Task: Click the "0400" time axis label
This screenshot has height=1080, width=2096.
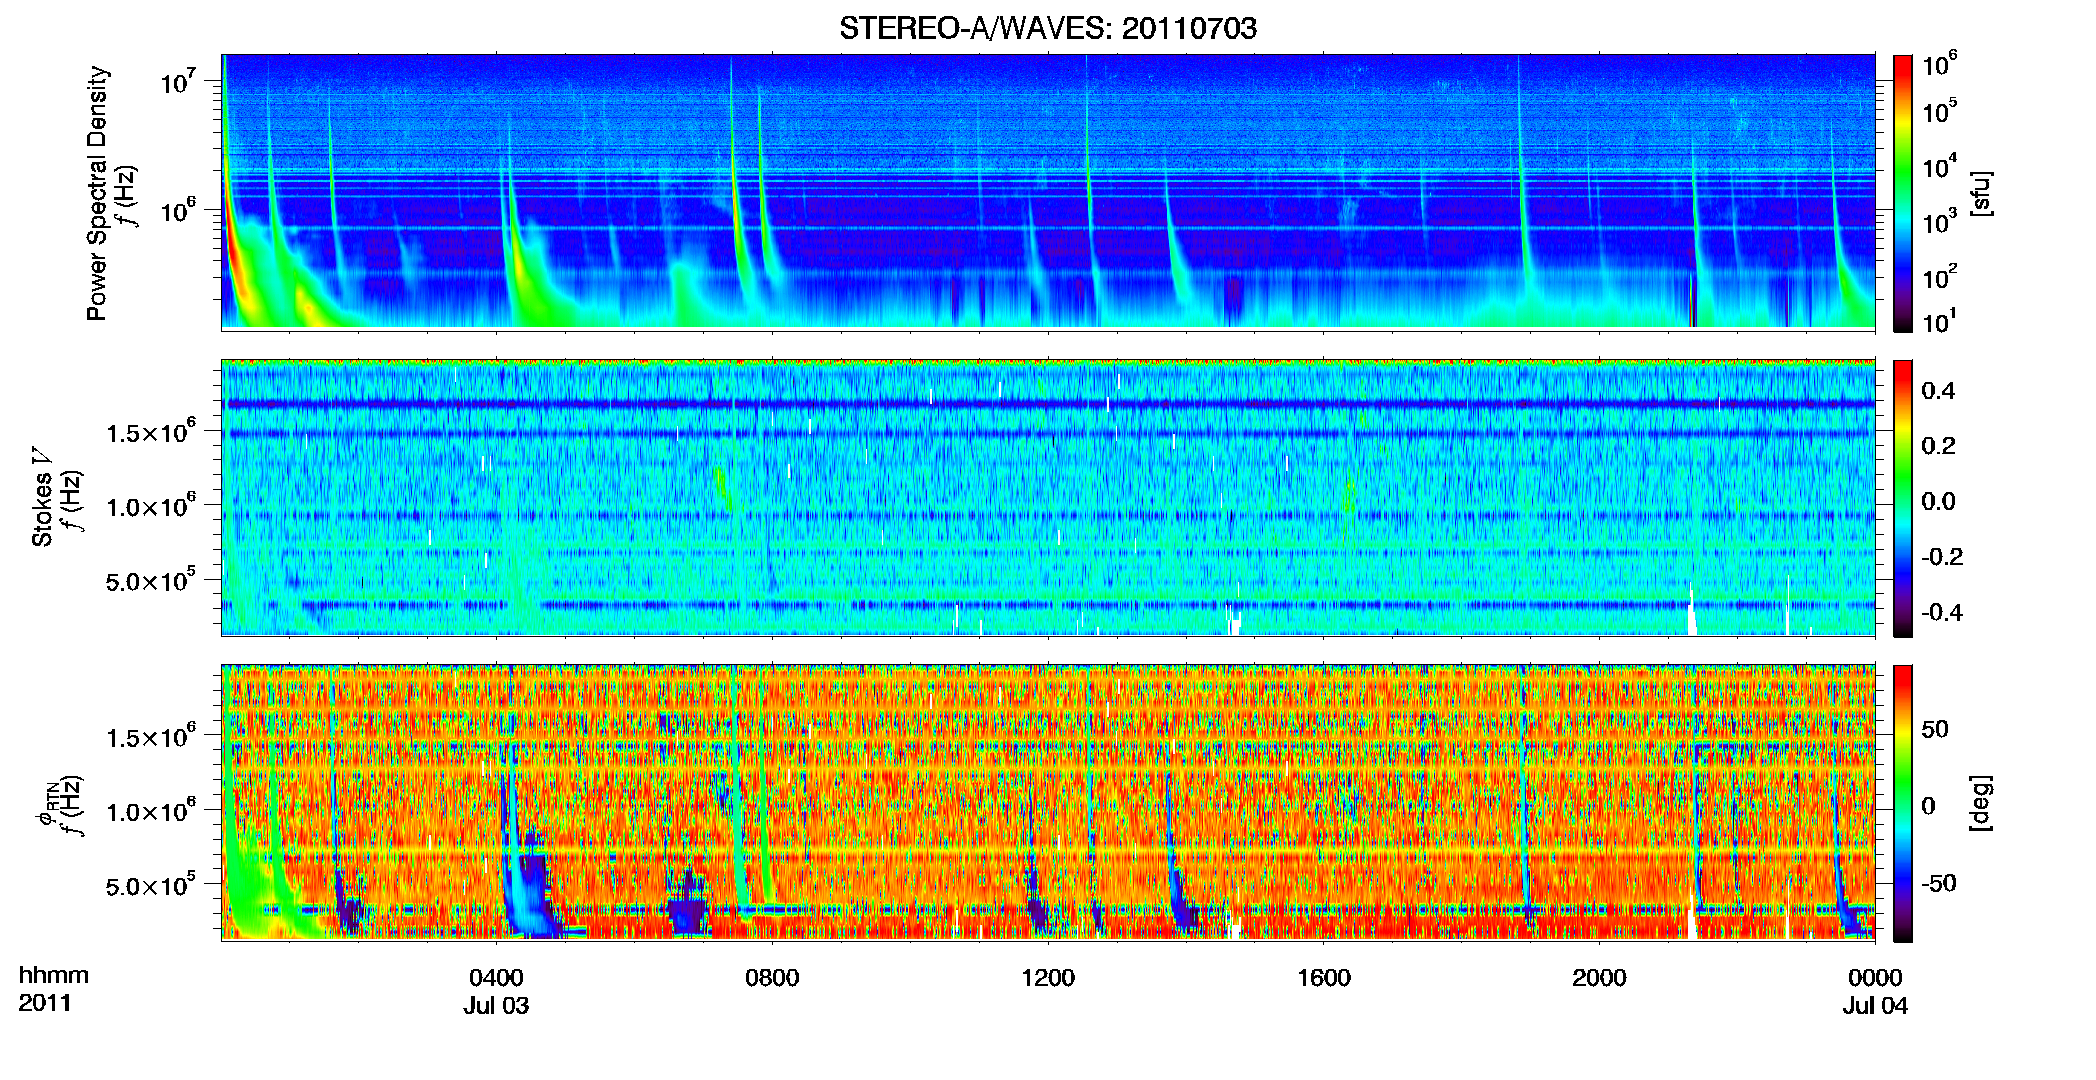Action: (496, 978)
